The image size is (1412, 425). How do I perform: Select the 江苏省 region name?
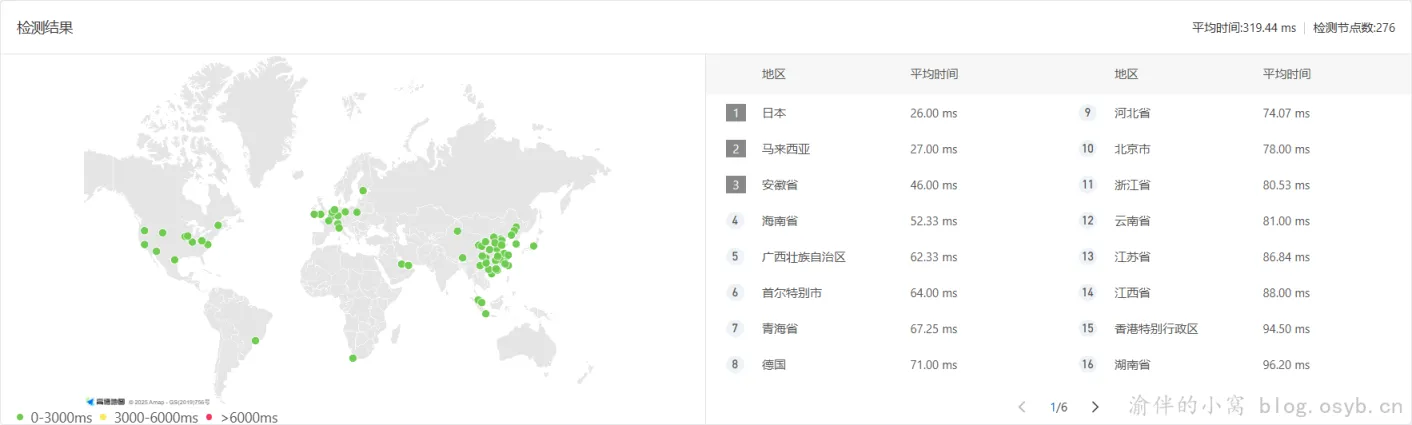point(1132,257)
